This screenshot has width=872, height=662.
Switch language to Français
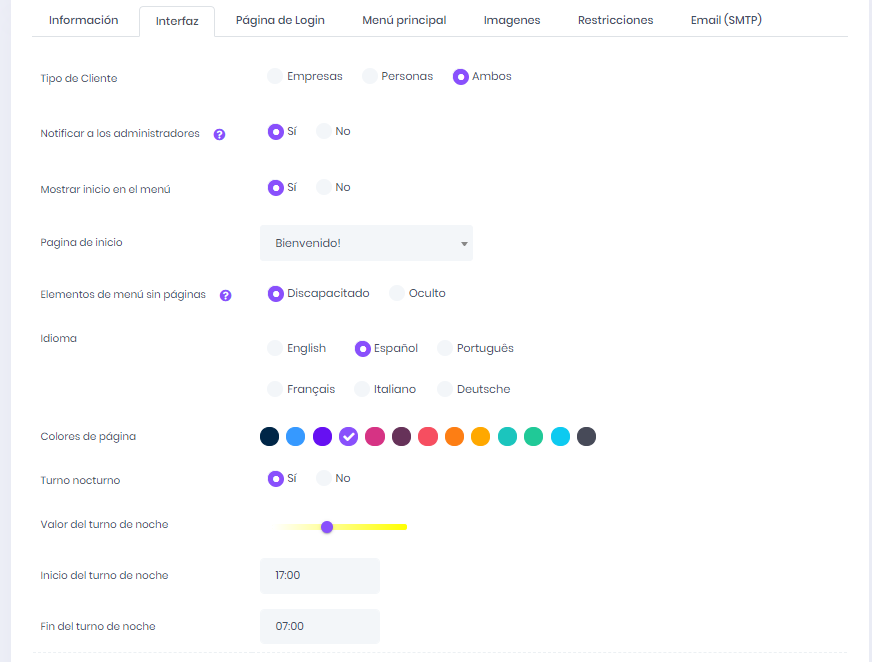(275, 389)
